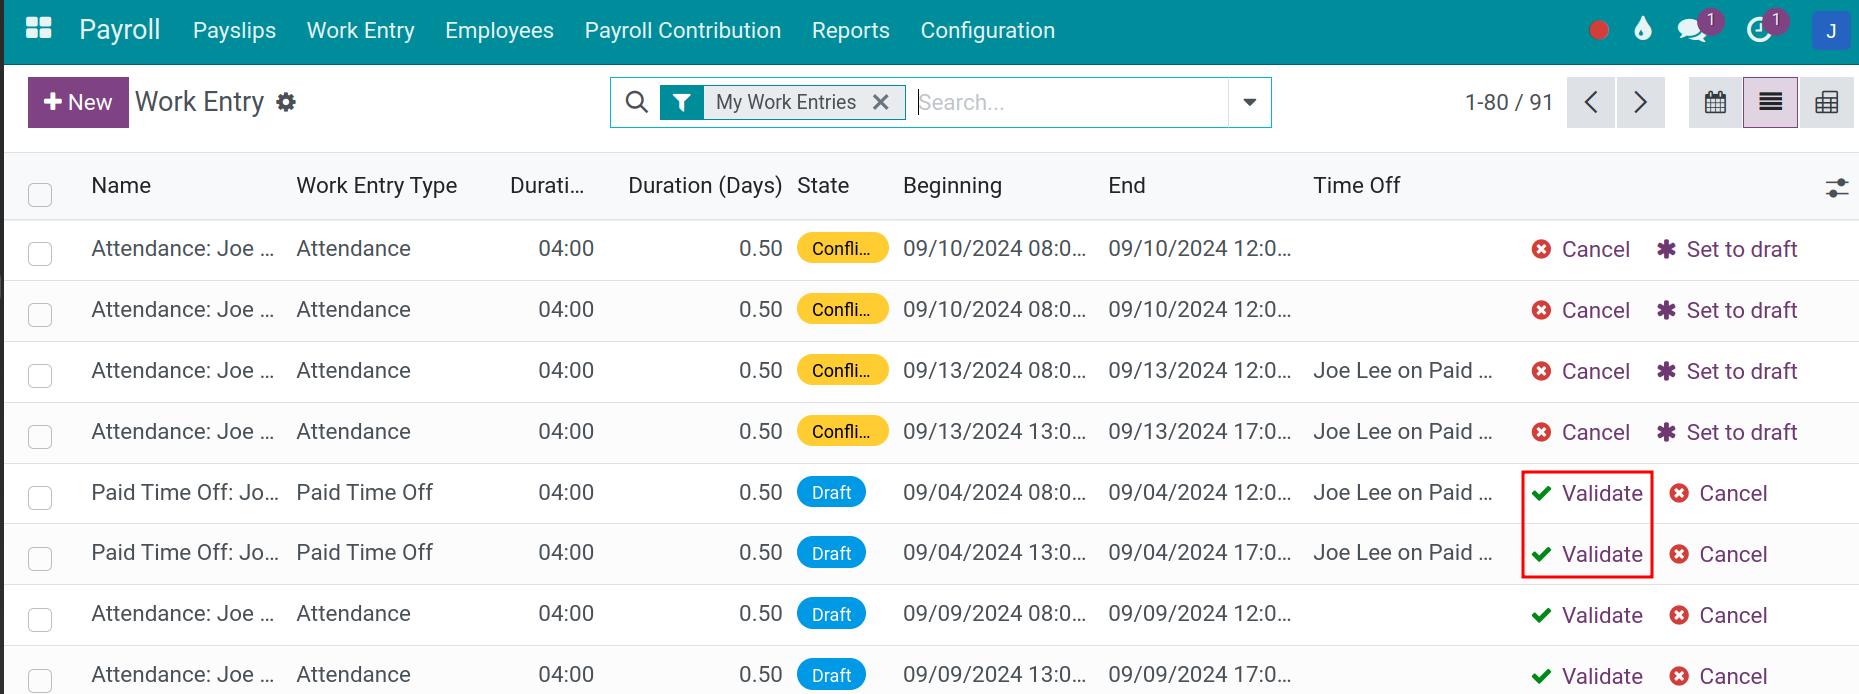Viewport: 1859px width, 694px height.
Task: Open the user avatar J menu
Action: pos(1831,30)
